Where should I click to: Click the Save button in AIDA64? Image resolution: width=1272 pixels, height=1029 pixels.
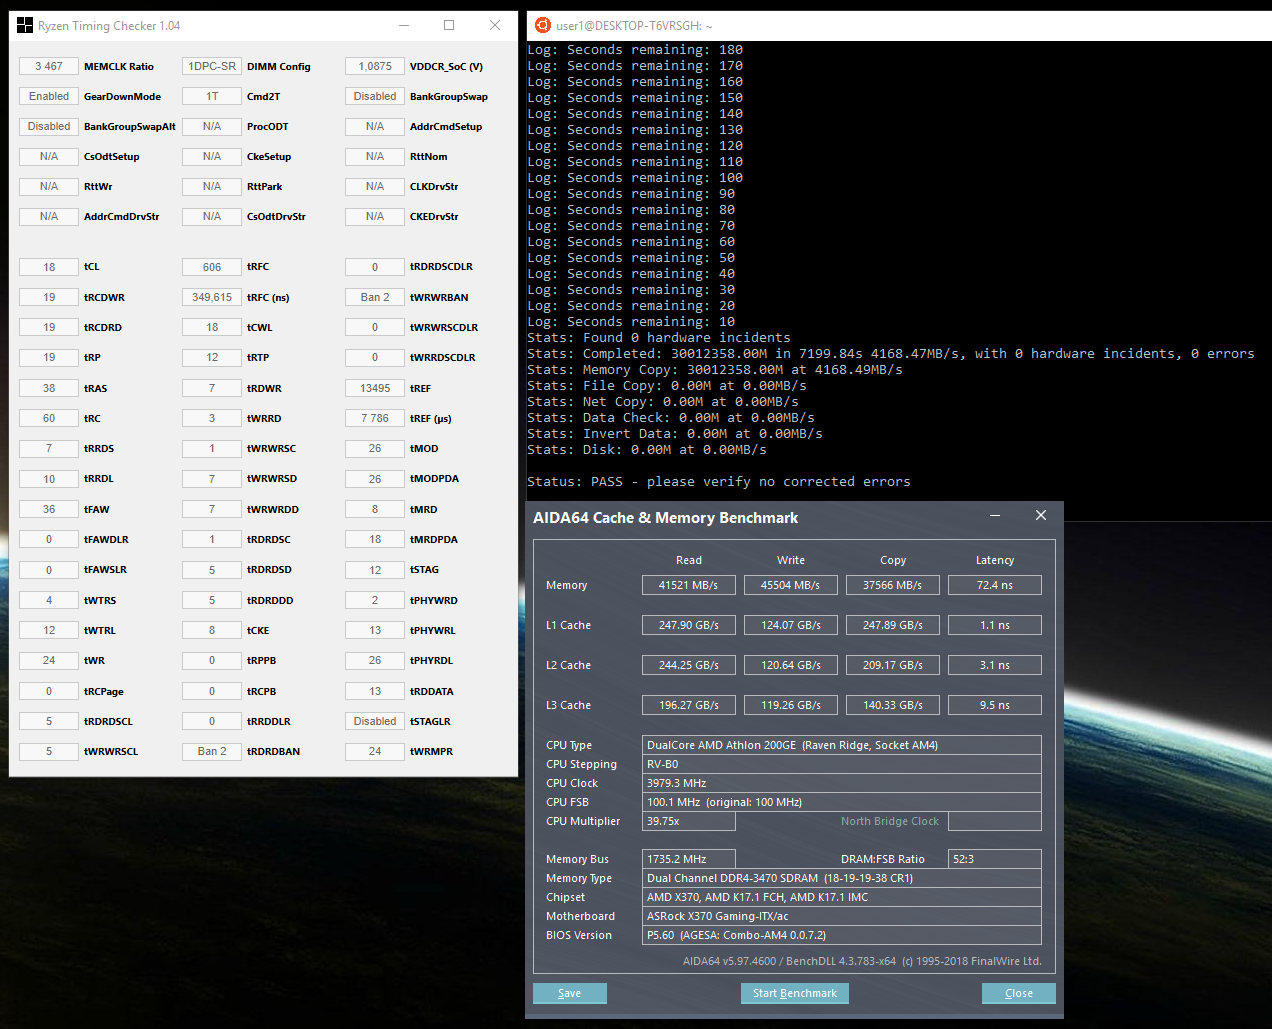coord(570,993)
